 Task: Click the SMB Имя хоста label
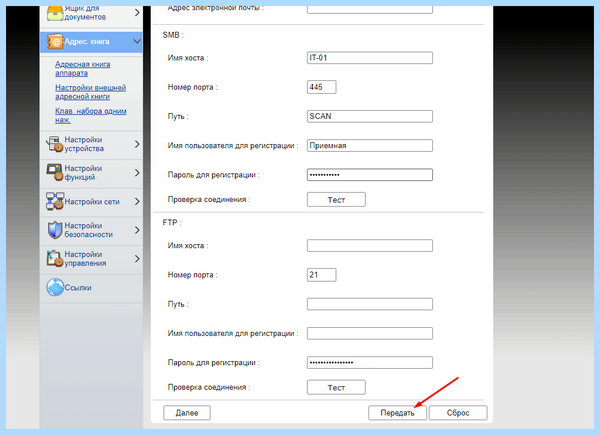coord(188,58)
